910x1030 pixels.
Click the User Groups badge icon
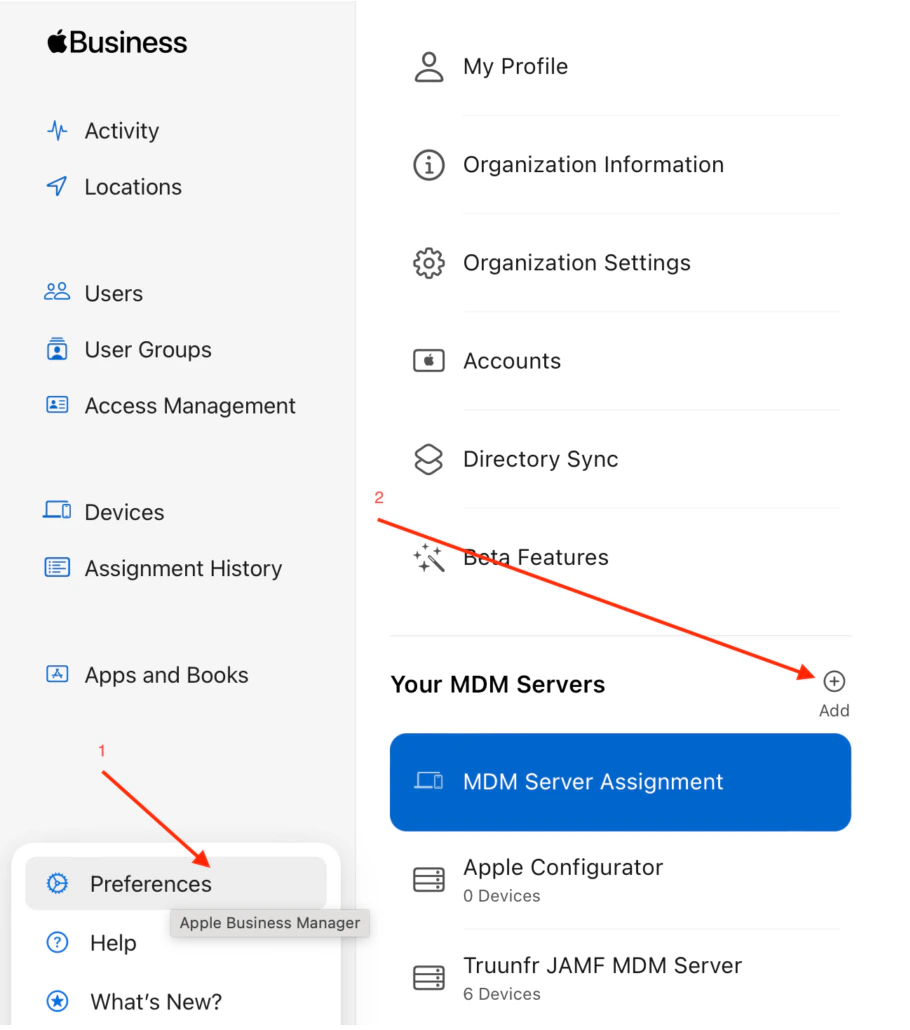tap(57, 349)
